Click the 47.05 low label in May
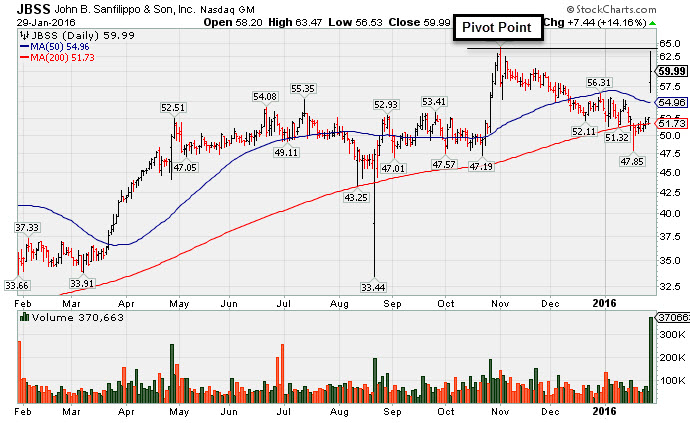Image resolution: width=690 pixels, height=423 pixels. [x=185, y=167]
